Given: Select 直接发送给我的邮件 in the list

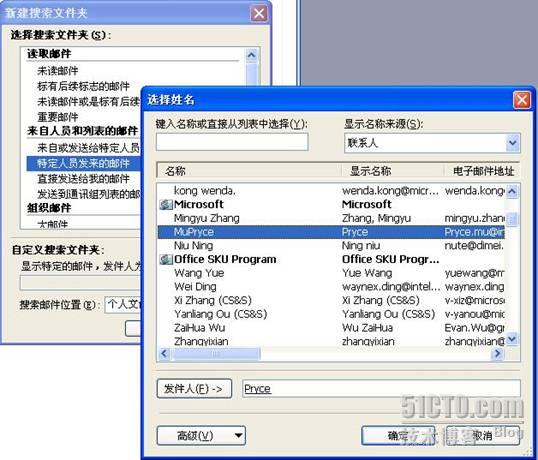Looking at the screenshot, I should [x=83, y=179].
